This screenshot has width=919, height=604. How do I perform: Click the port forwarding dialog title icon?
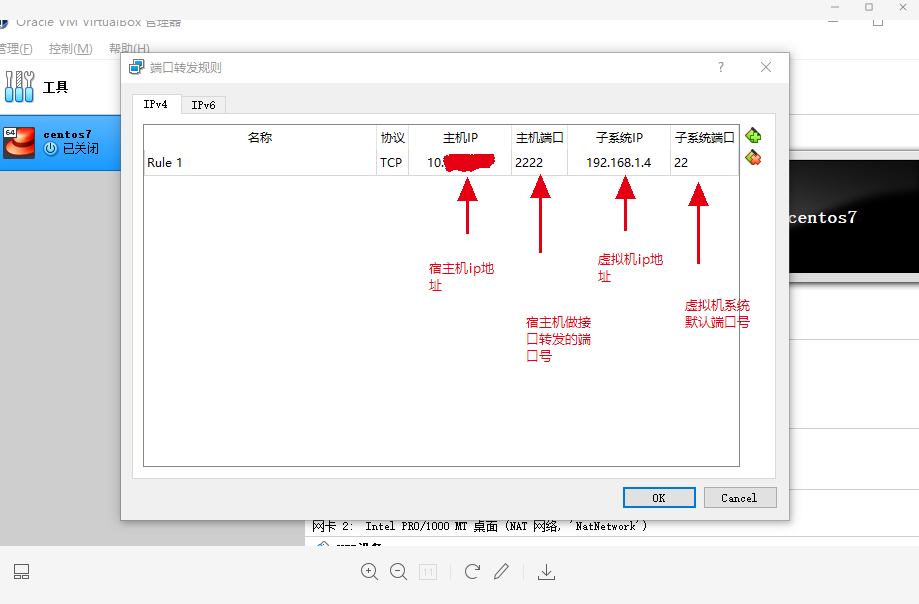135,66
